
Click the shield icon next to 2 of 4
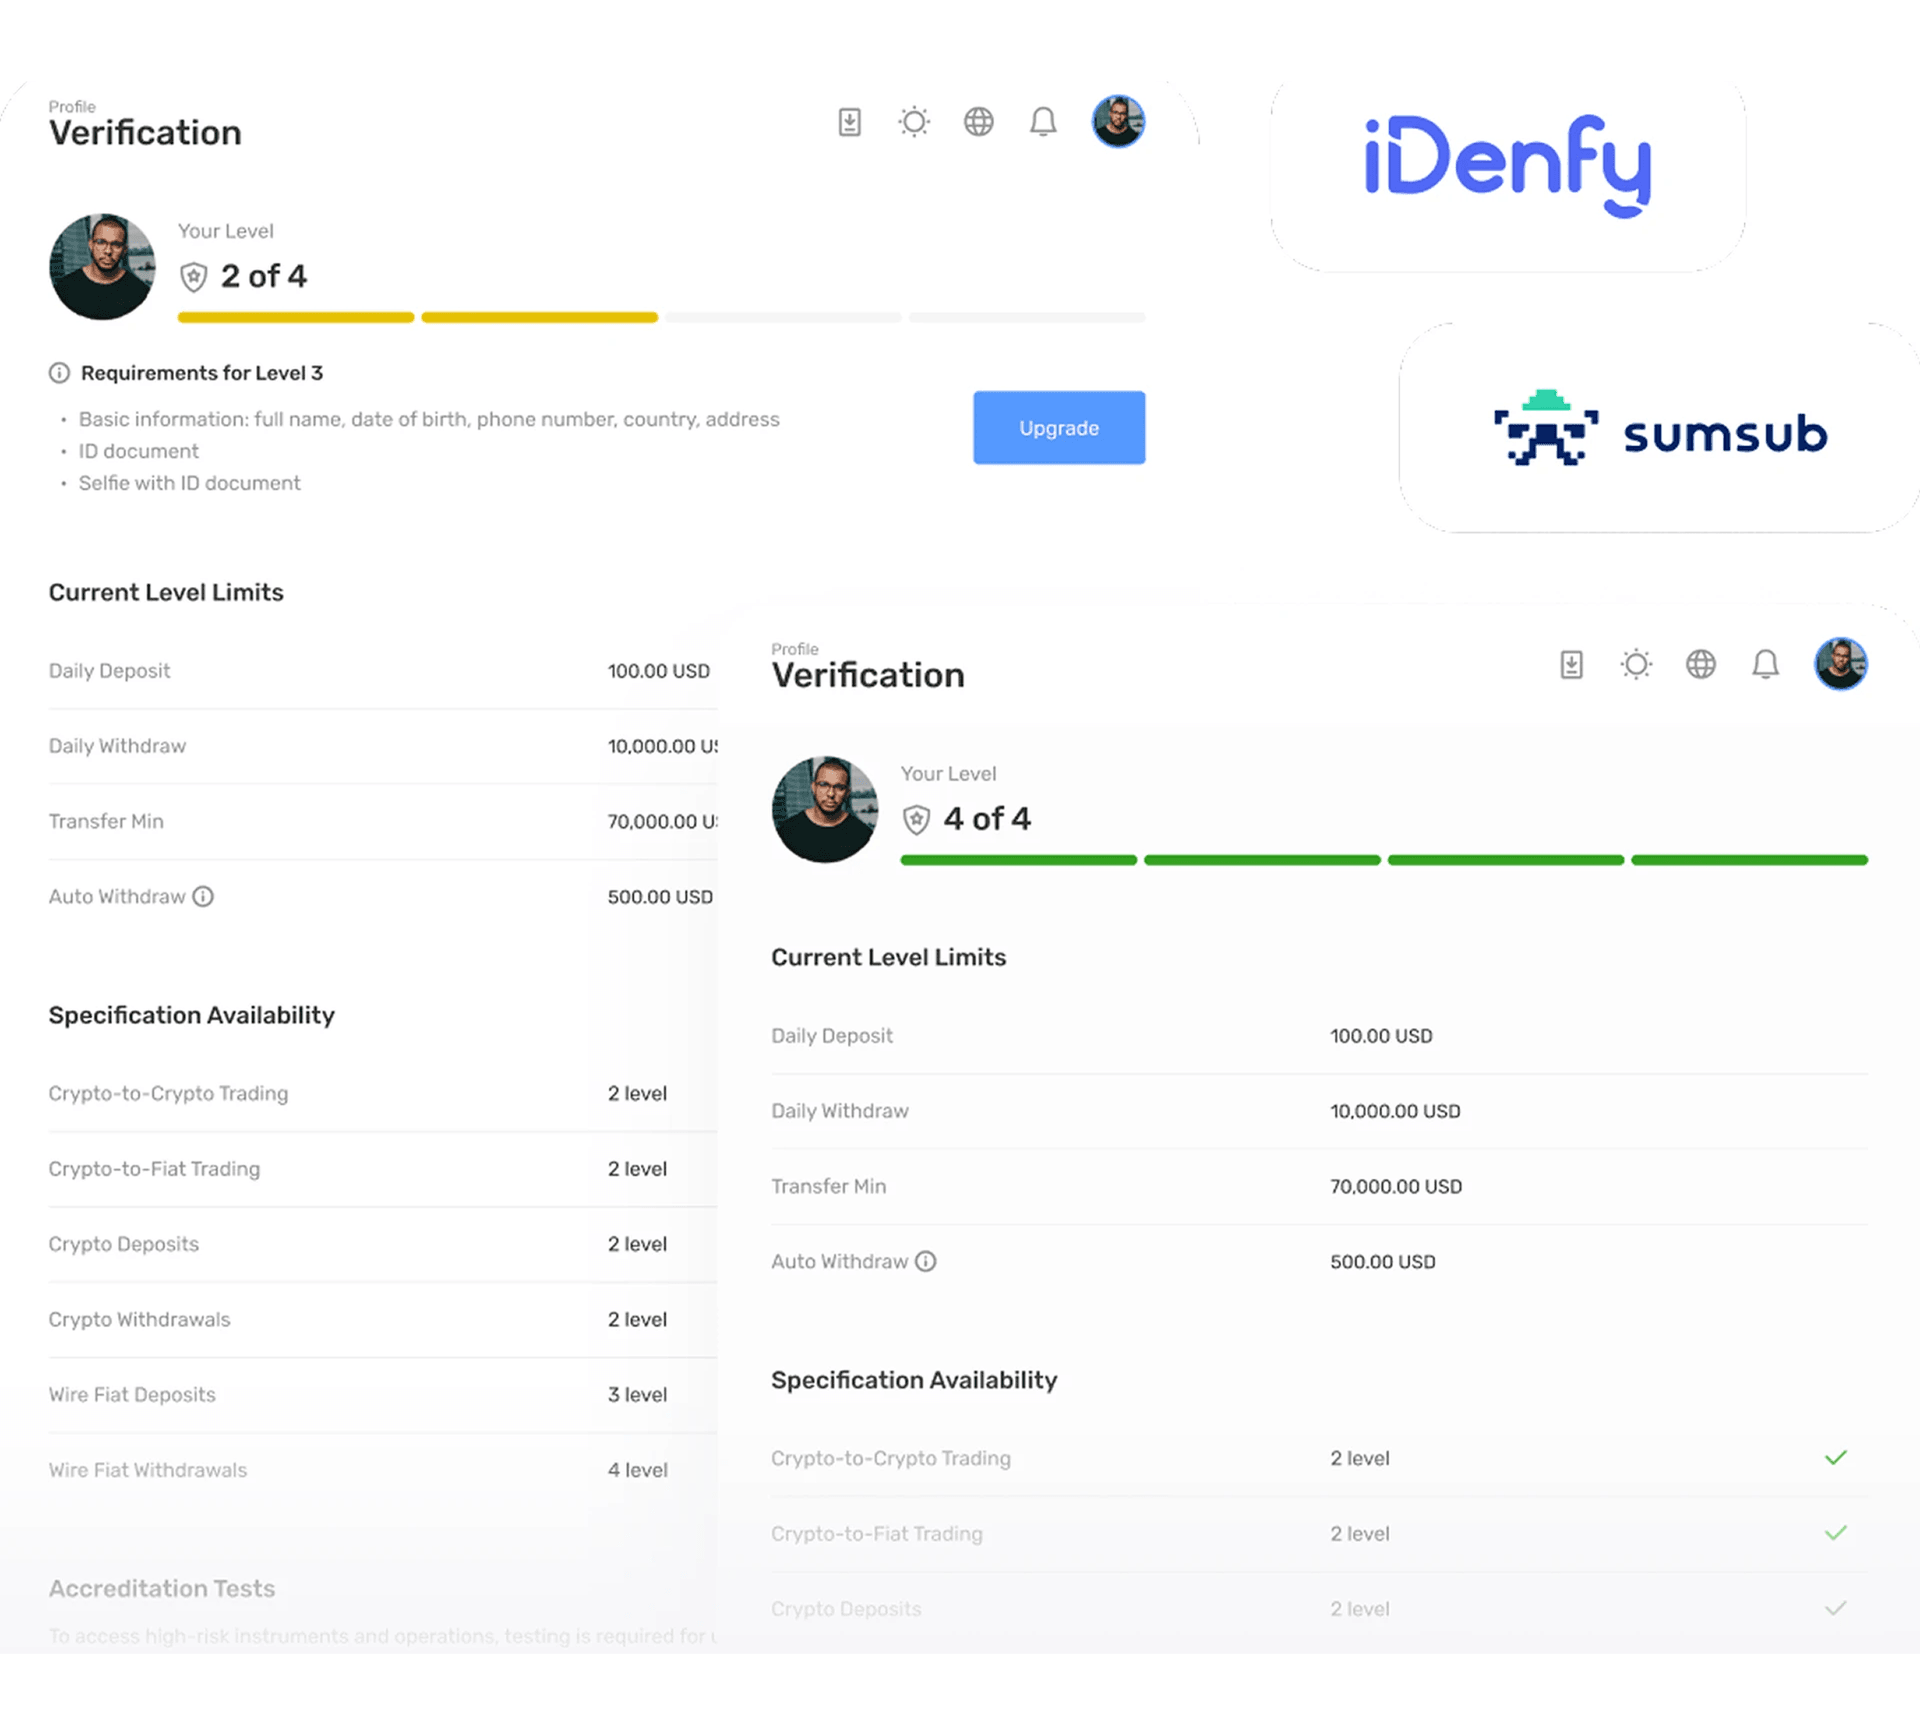tap(194, 277)
